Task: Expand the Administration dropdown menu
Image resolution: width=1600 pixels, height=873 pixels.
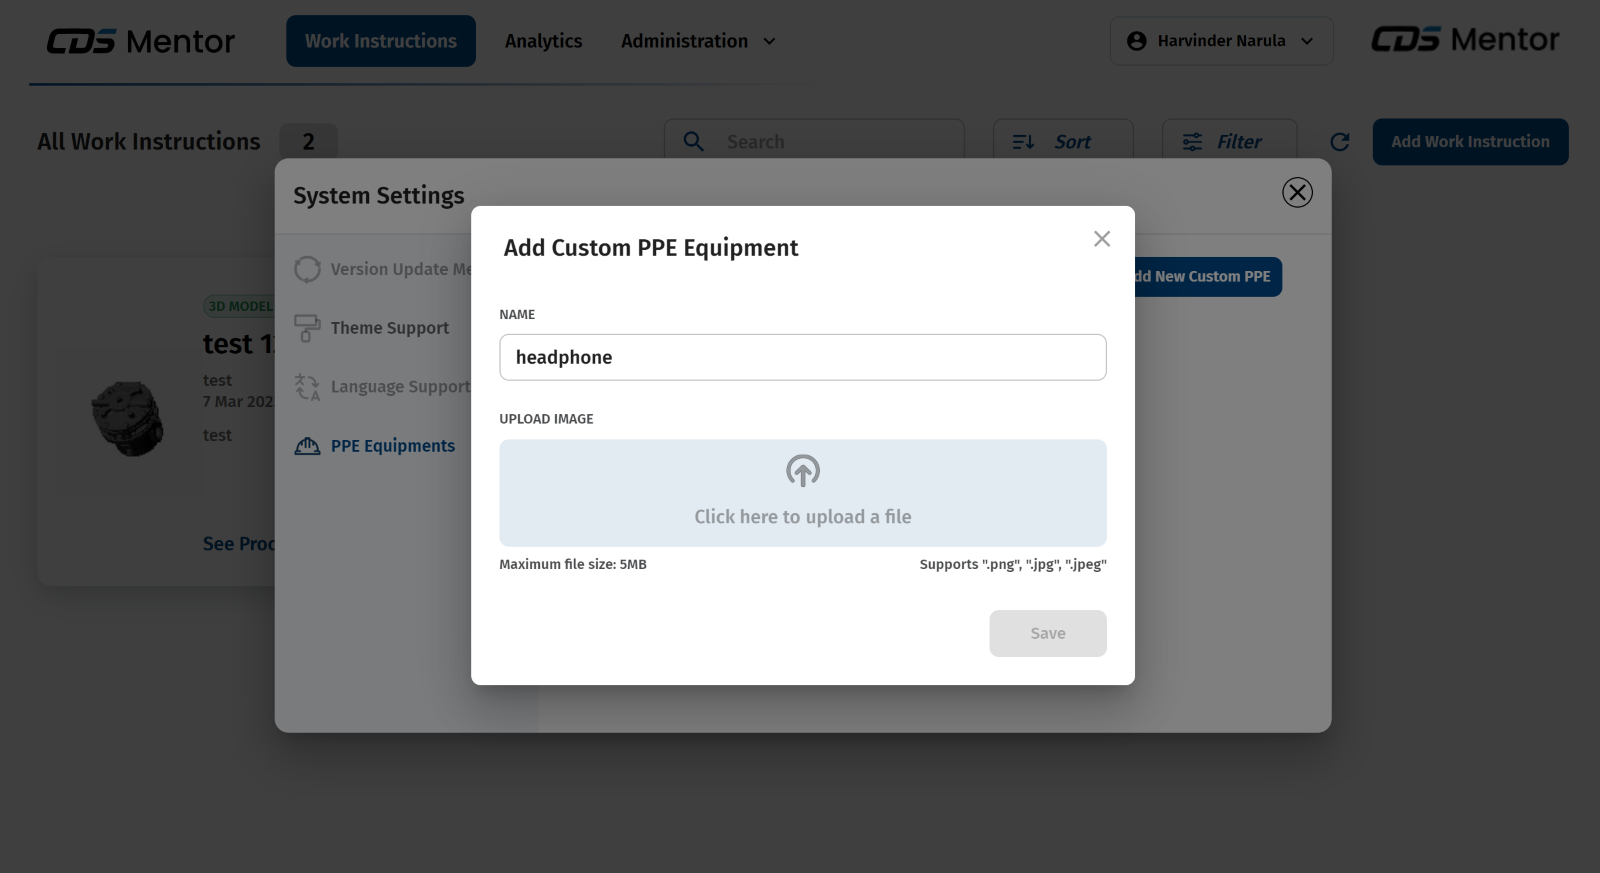Action: coord(698,41)
